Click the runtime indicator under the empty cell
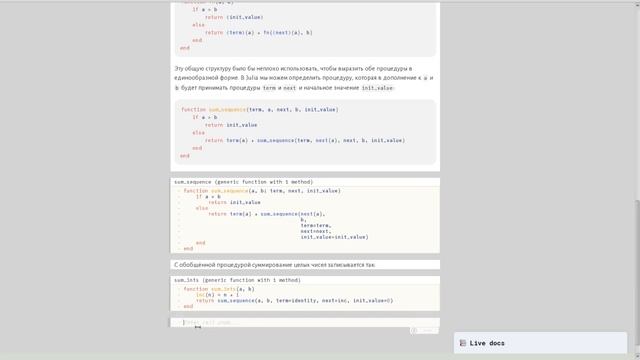Screen dimensions: 640x360 424,331
